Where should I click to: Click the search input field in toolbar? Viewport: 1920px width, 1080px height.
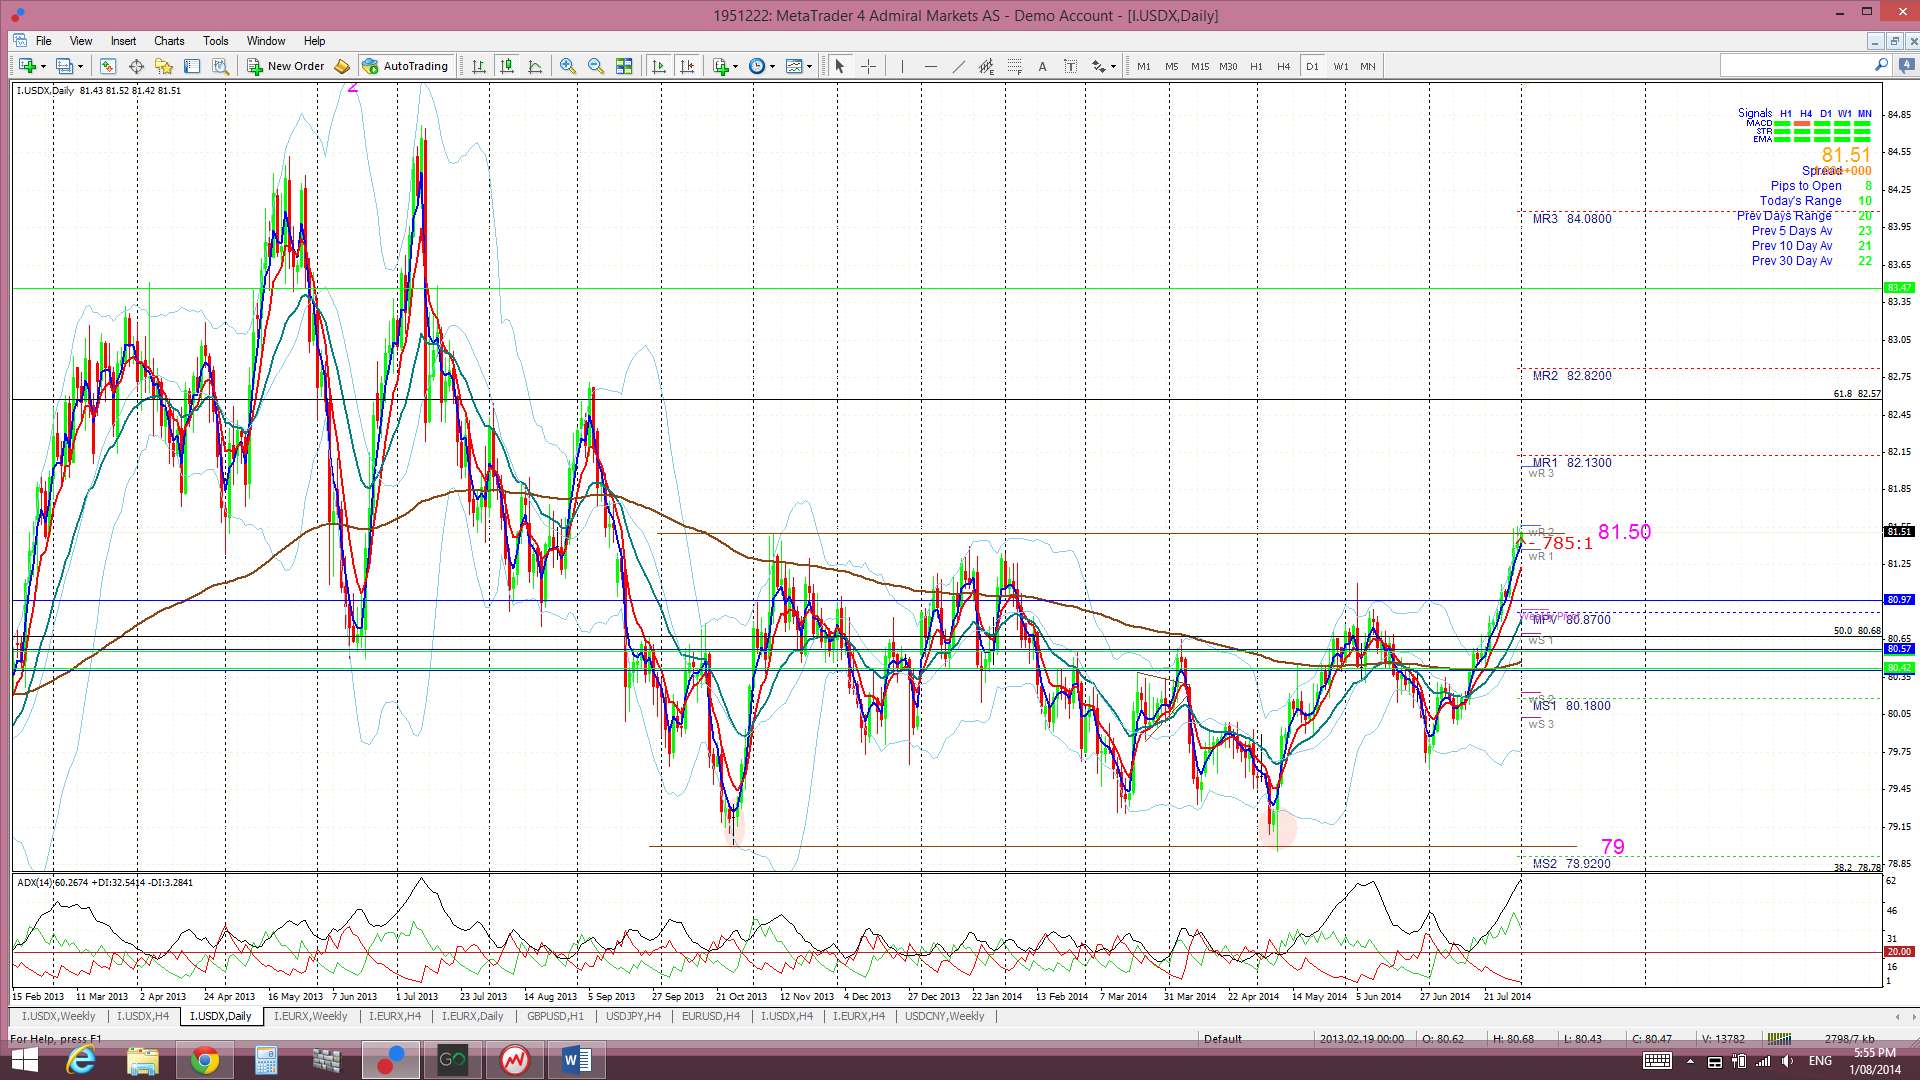click(1796, 66)
